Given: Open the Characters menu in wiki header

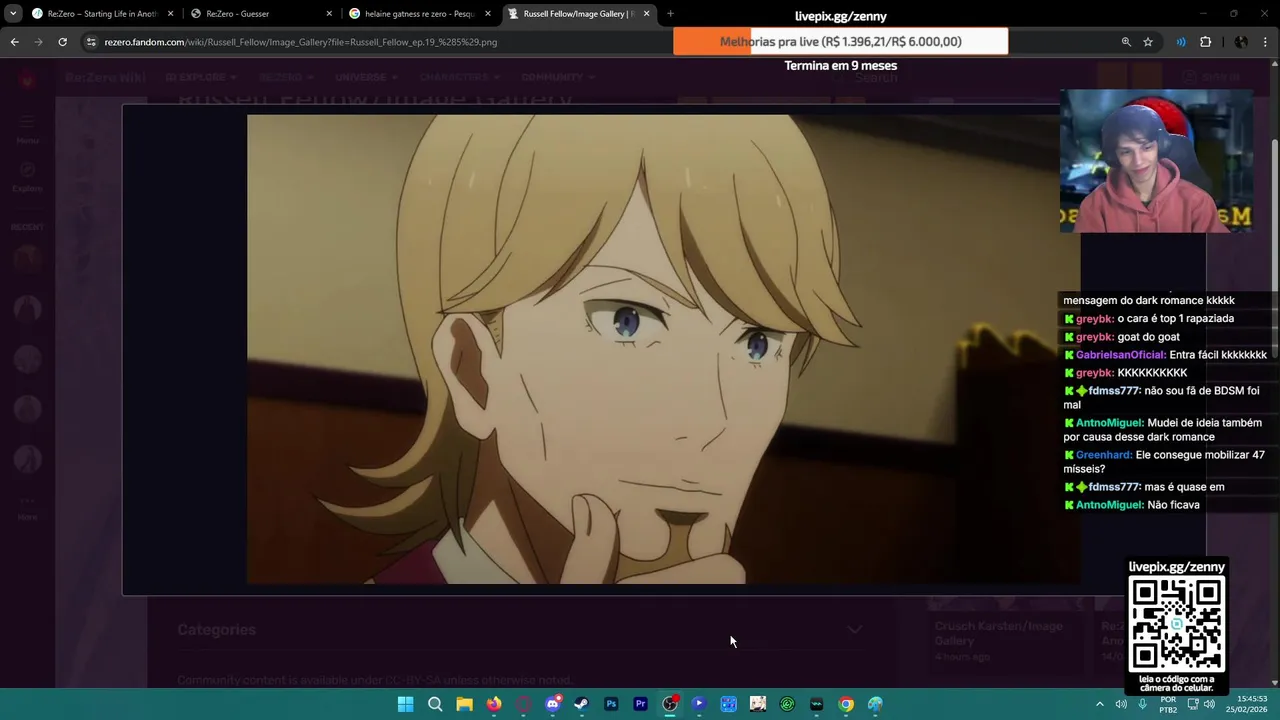Looking at the screenshot, I should click(x=458, y=77).
